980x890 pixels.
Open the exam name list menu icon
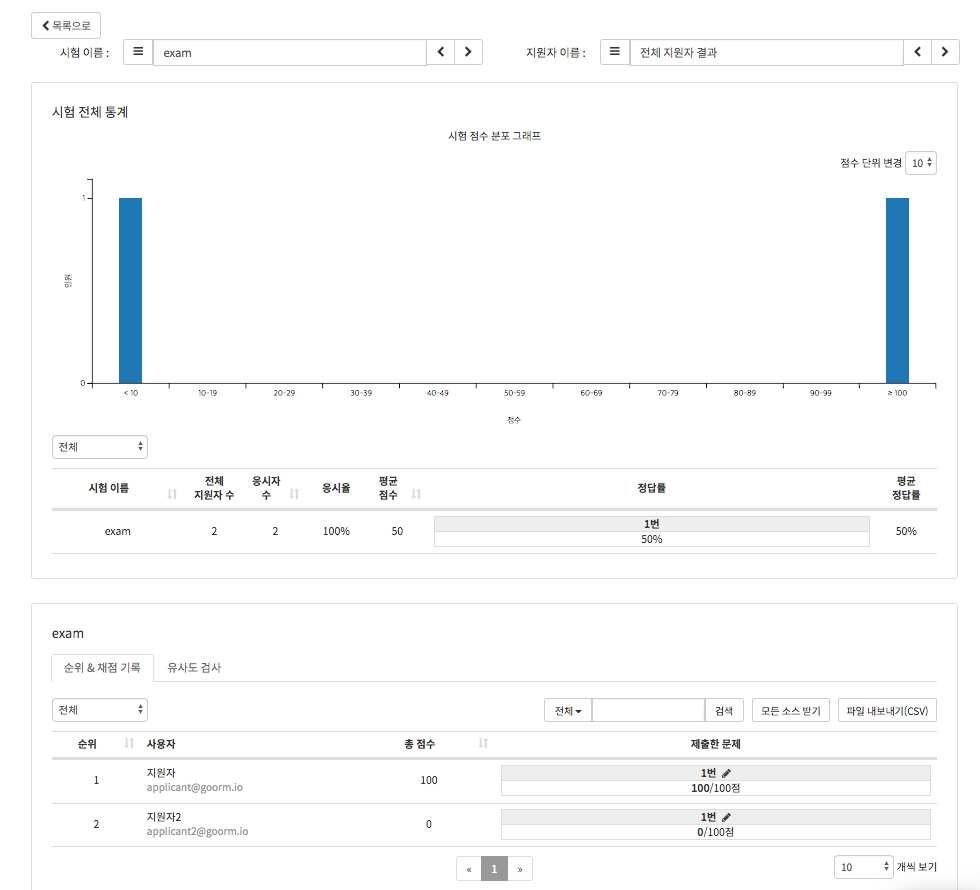coord(138,53)
